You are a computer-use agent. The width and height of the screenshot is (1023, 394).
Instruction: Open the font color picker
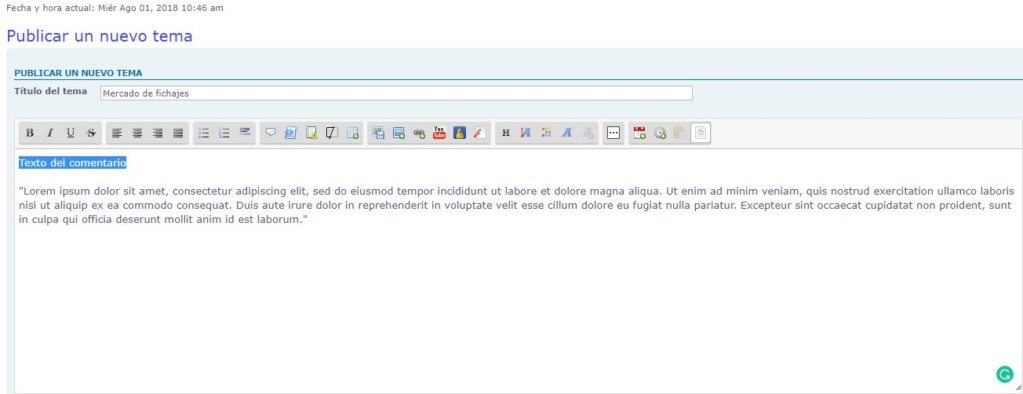547,133
